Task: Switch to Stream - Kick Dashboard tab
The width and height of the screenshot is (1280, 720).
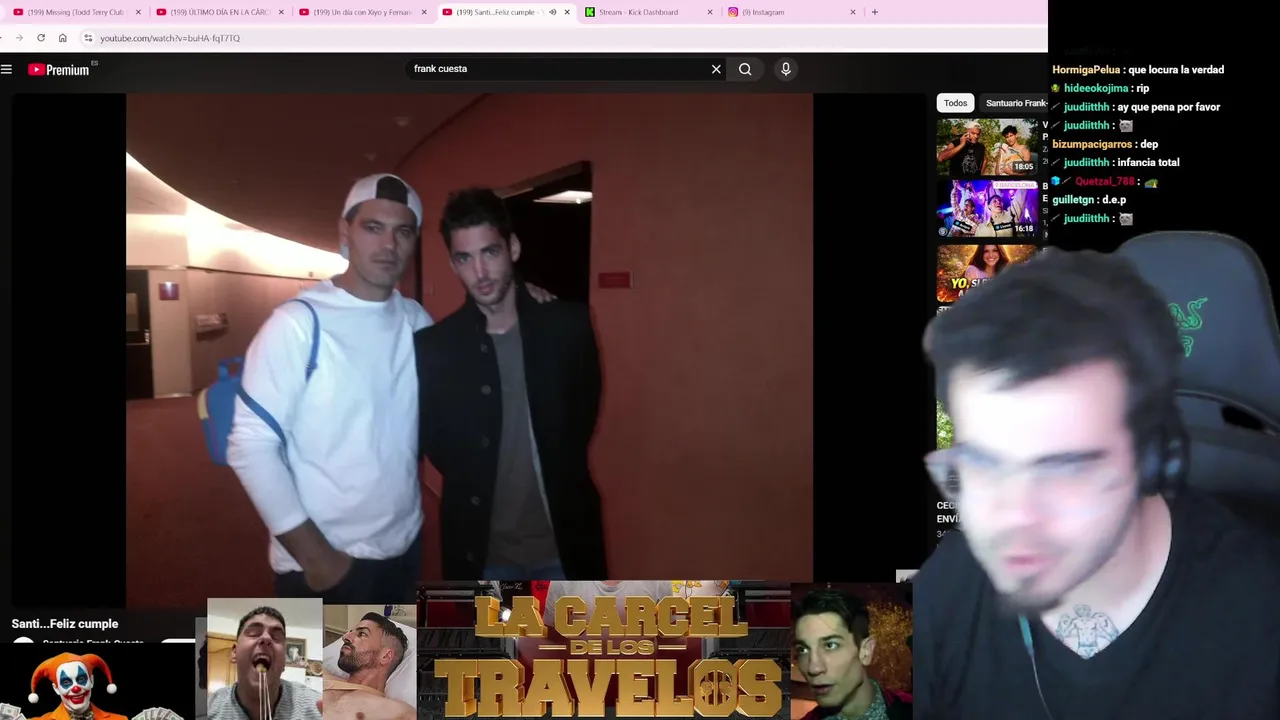Action: point(638,12)
